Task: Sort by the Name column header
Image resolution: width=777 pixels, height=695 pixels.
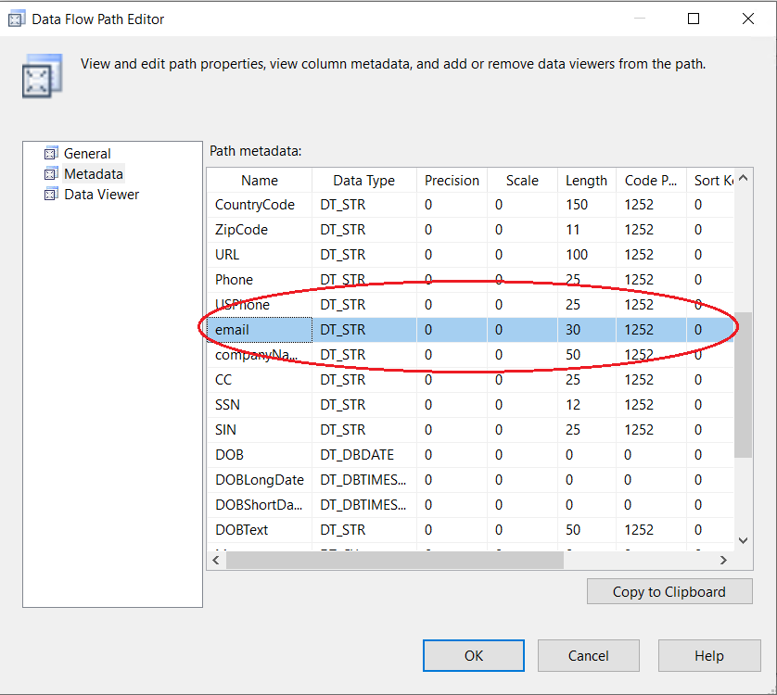Action: (x=259, y=181)
